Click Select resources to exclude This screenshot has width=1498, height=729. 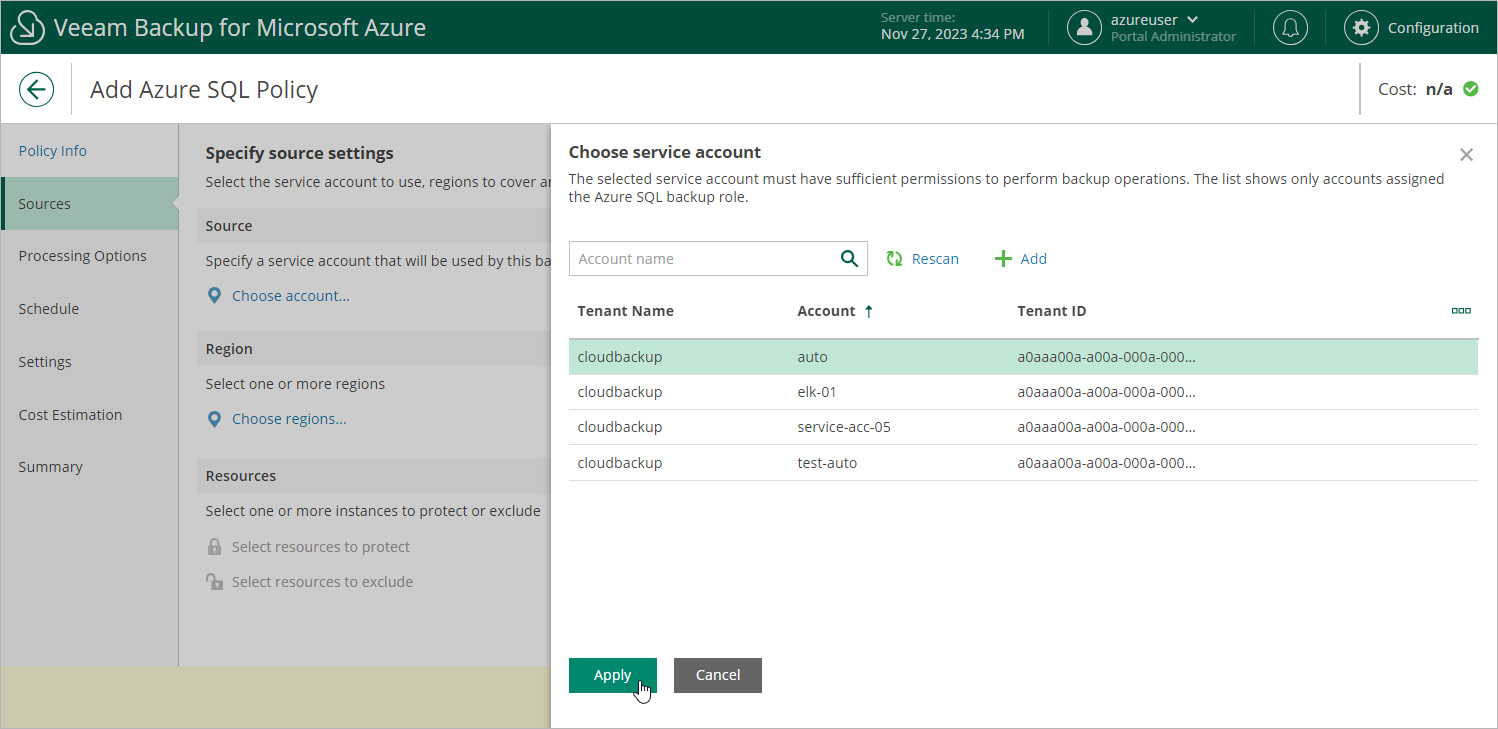tap(322, 582)
